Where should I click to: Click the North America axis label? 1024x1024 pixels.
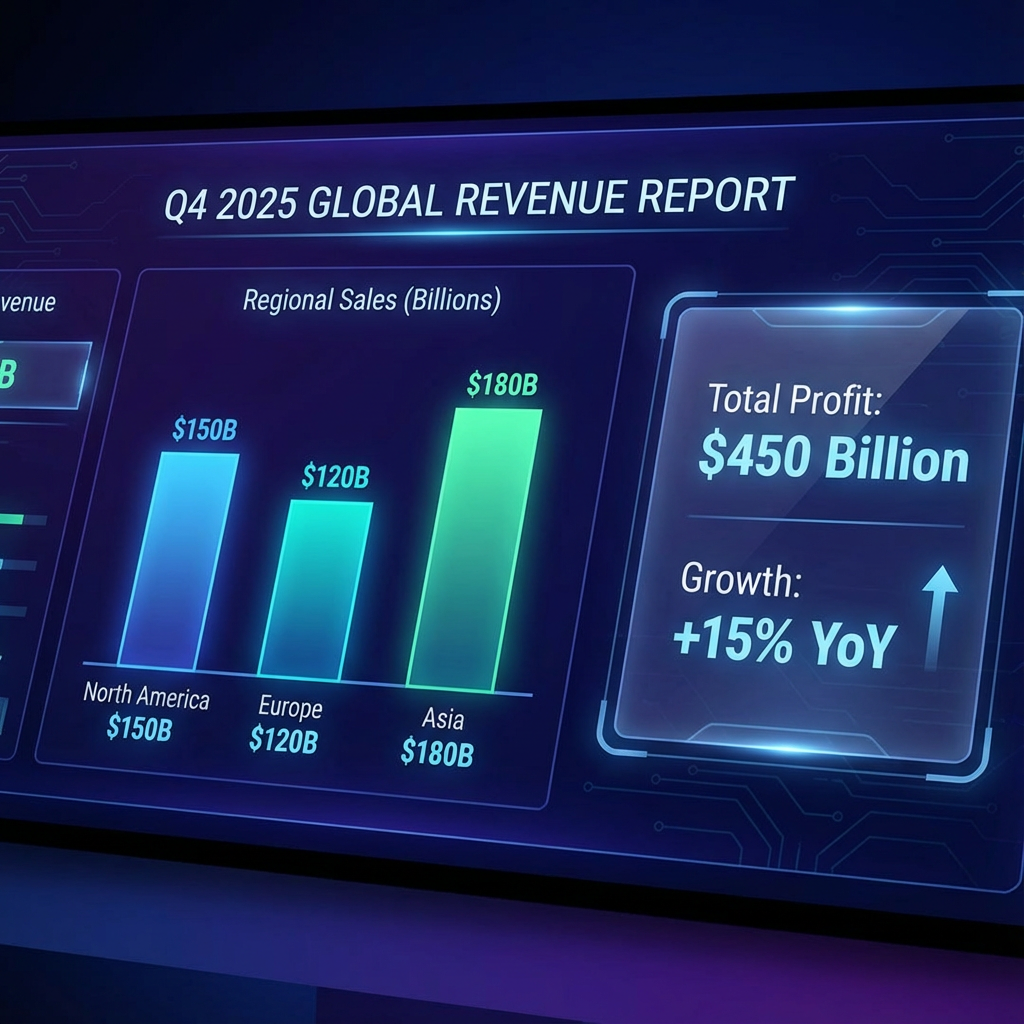146,695
